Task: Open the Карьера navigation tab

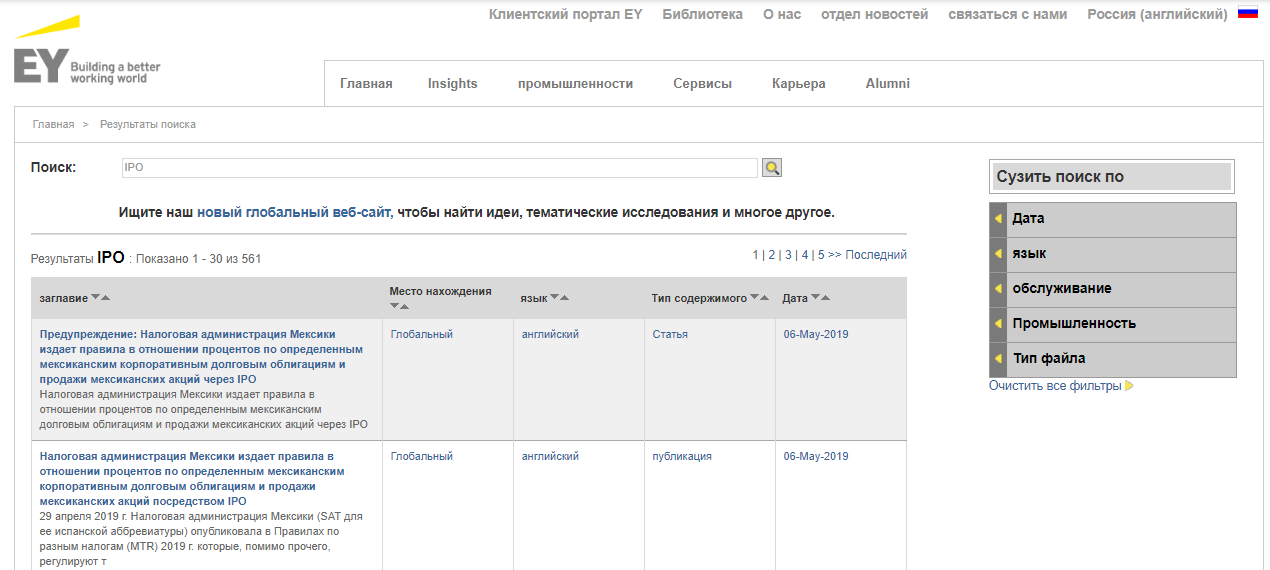Action: click(x=798, y=84)
